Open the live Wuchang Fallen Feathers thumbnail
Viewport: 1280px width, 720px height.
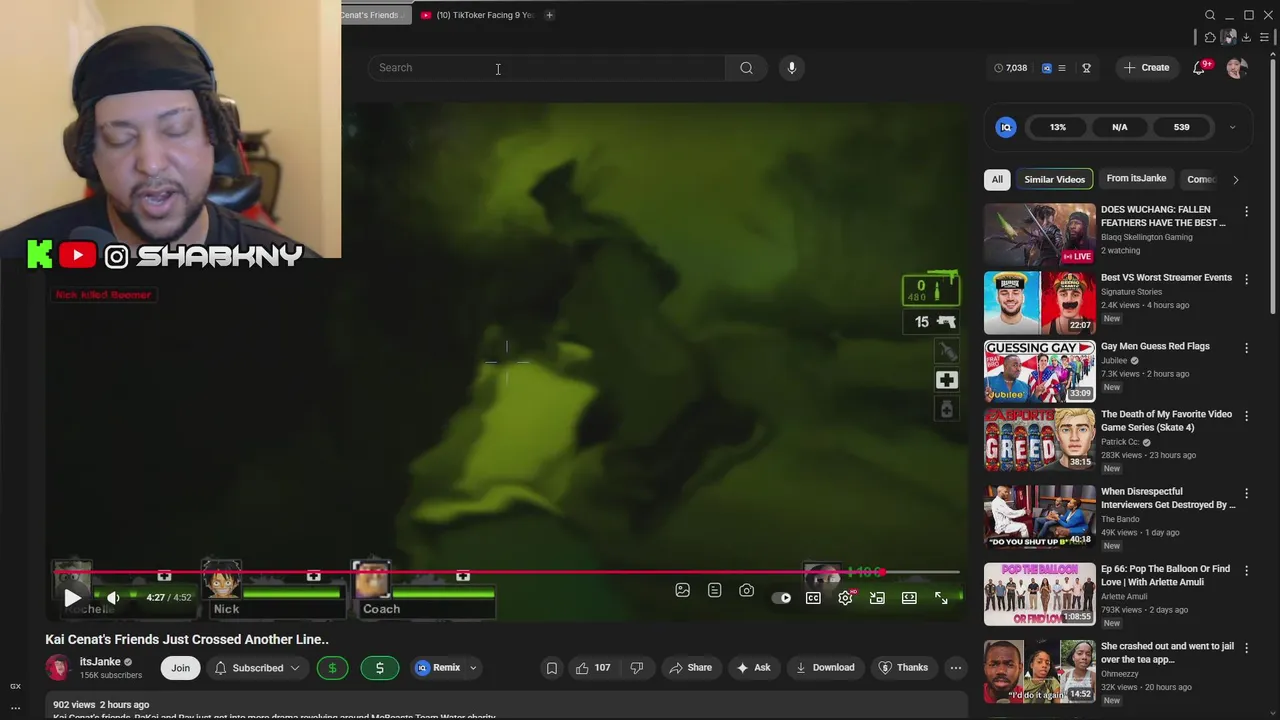(1039, 234)
